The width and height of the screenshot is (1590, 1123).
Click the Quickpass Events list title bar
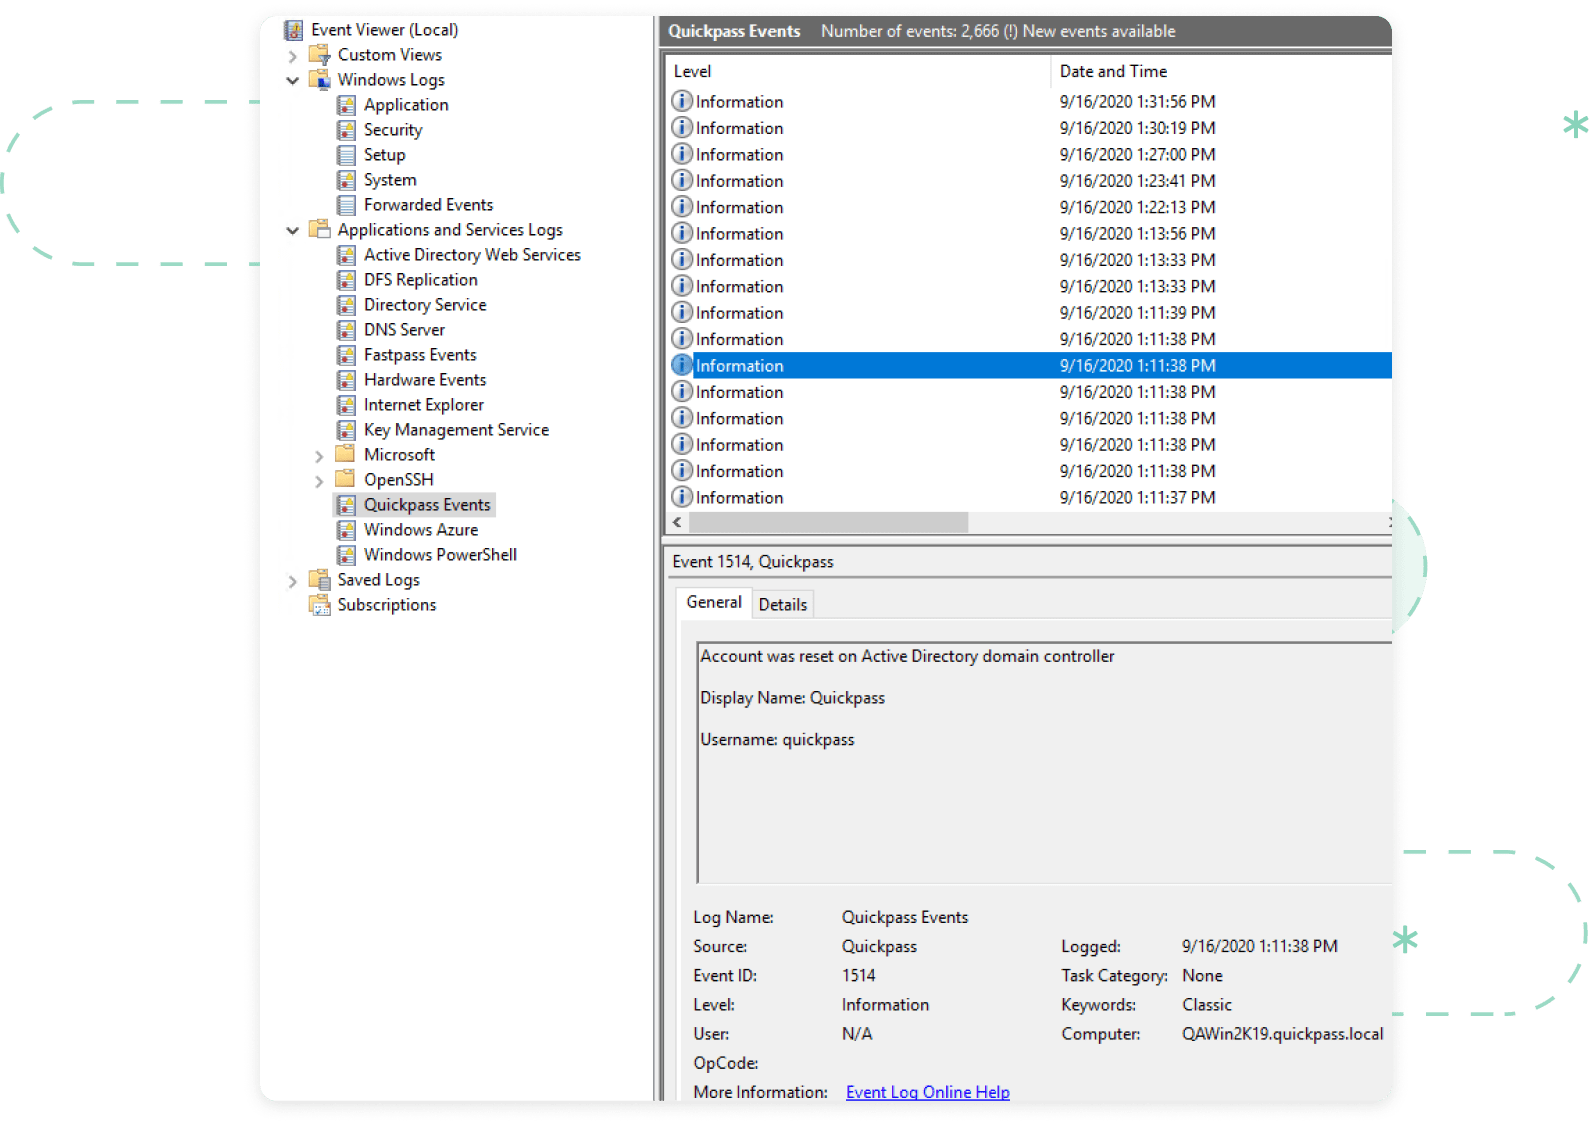pos(1026,31)
